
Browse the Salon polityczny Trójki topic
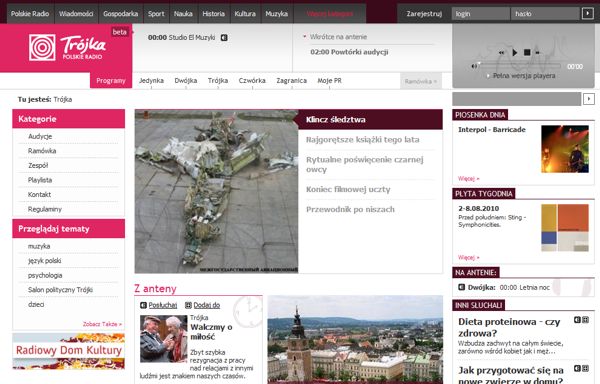[60, 290]
